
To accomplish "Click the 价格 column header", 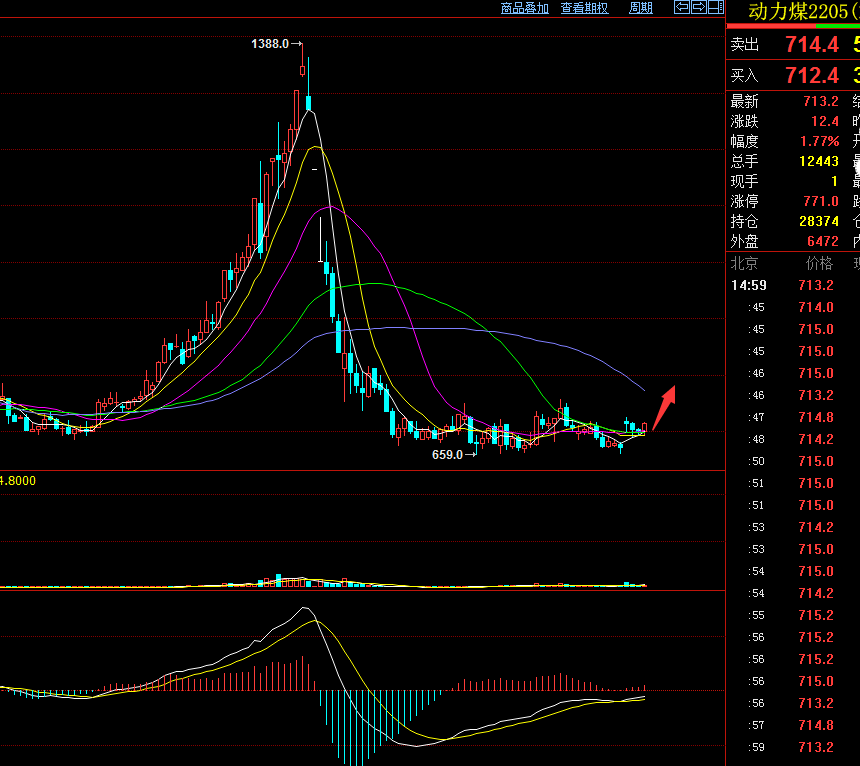I will (819, 264).
